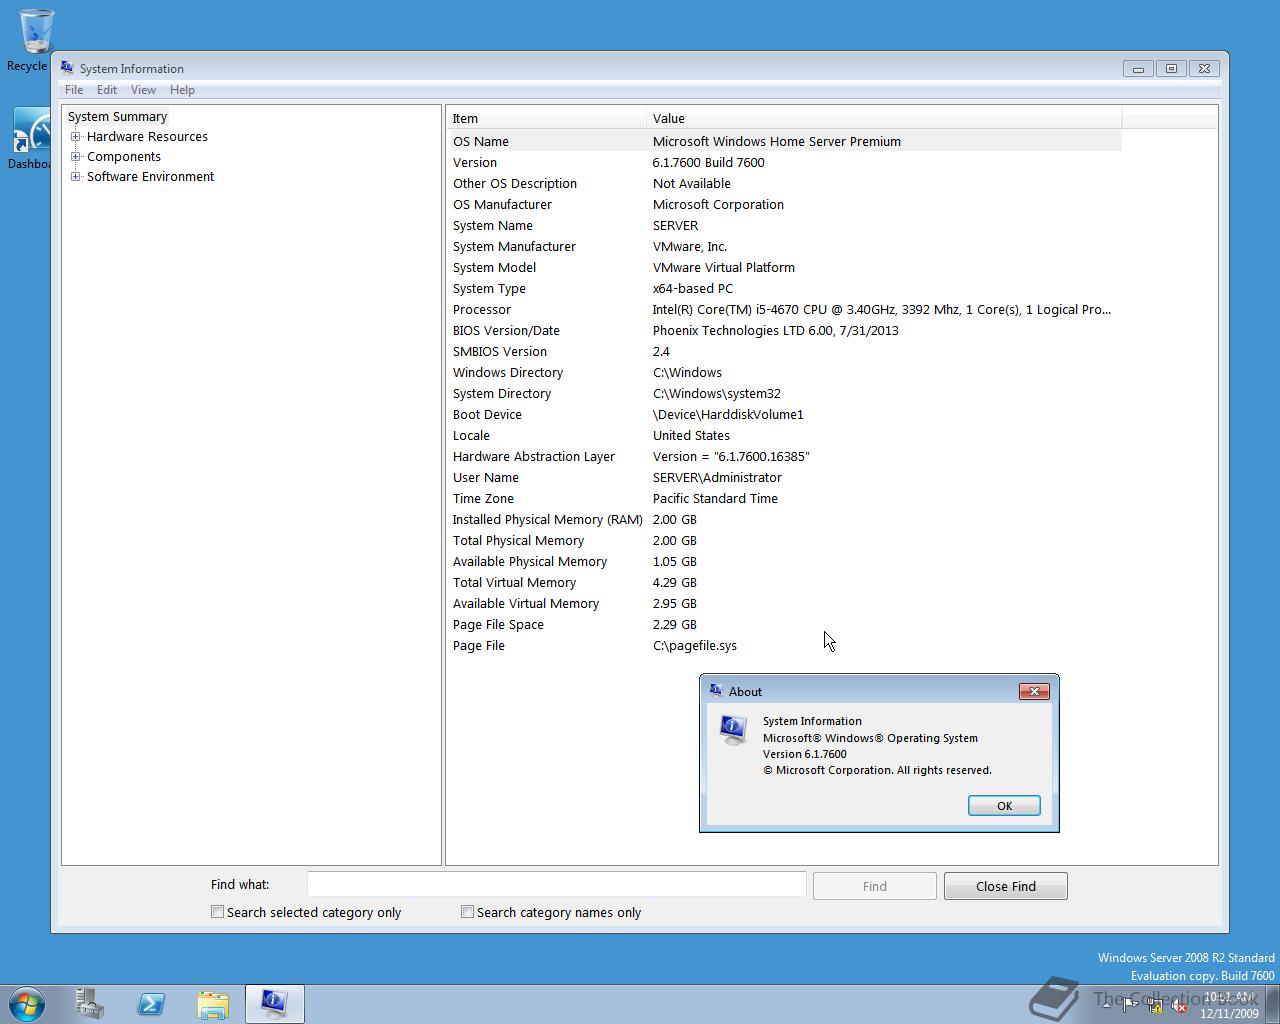Select System Summary in the tree
The width and height of the screenshot is (1280, 1024).
click(x=117, y=117)
